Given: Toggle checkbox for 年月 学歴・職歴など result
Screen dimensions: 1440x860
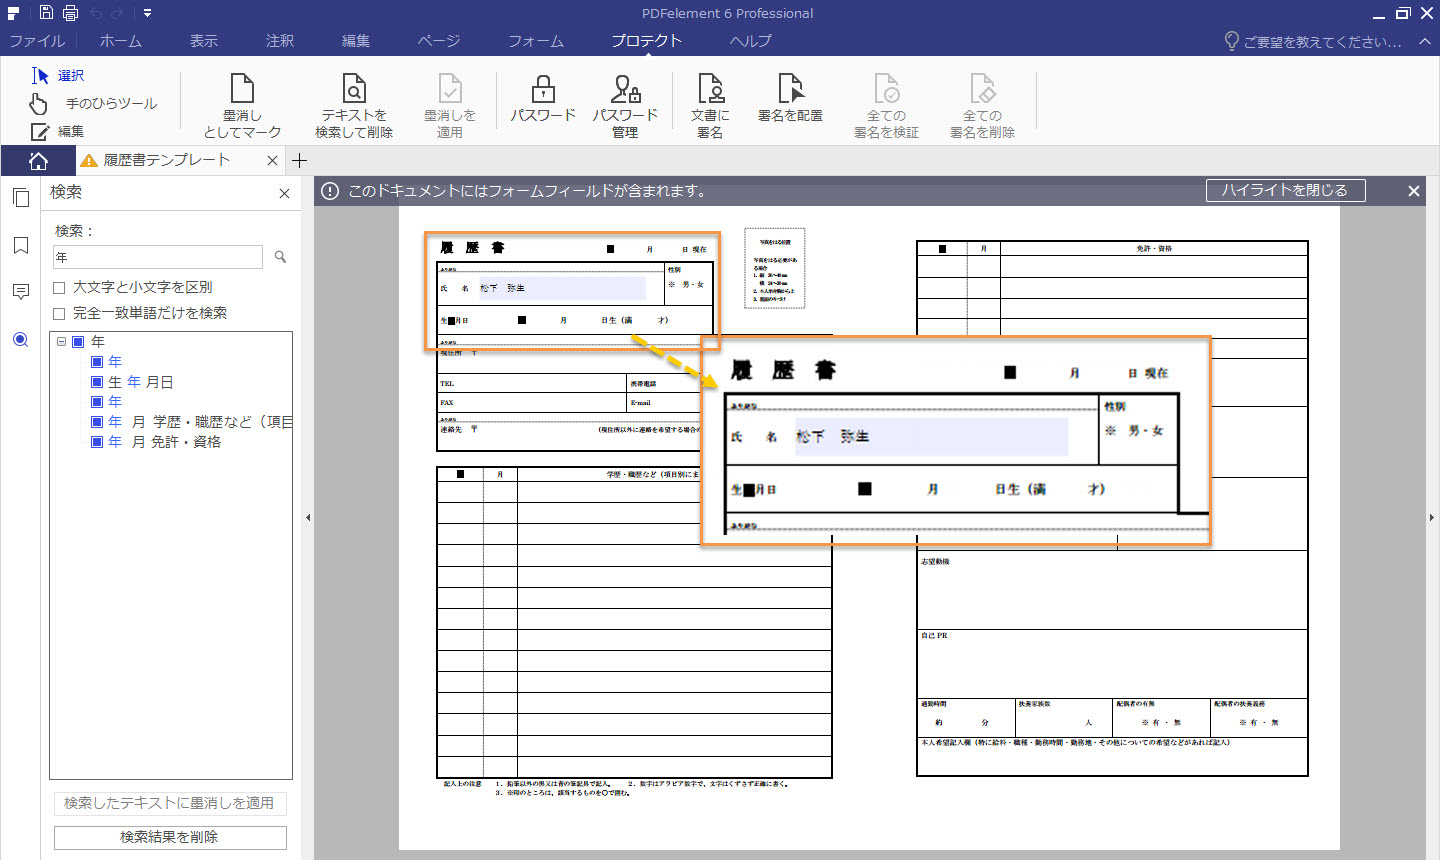Looking at the screenshot, I should (x=97, y=422).
